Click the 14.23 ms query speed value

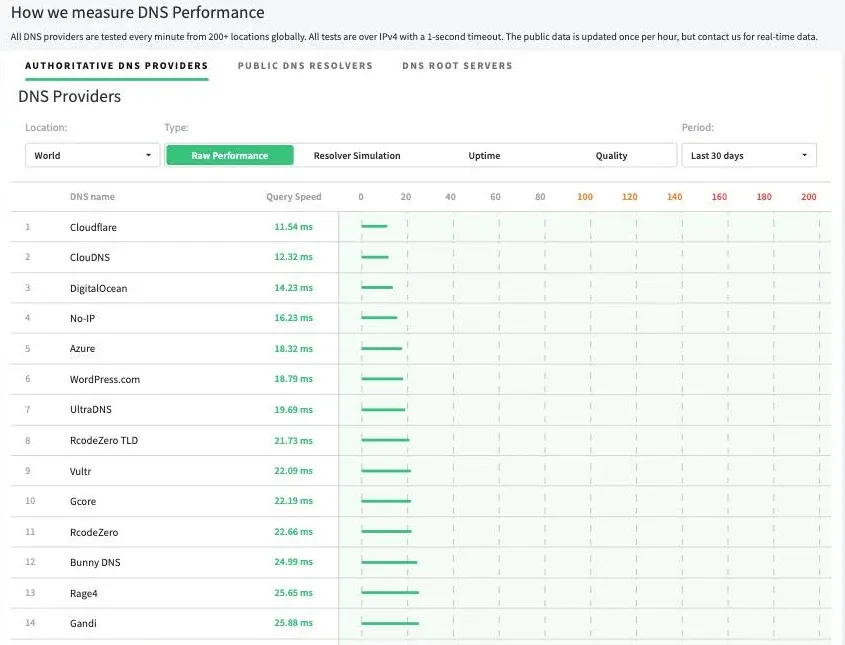(x=293, y=288)
